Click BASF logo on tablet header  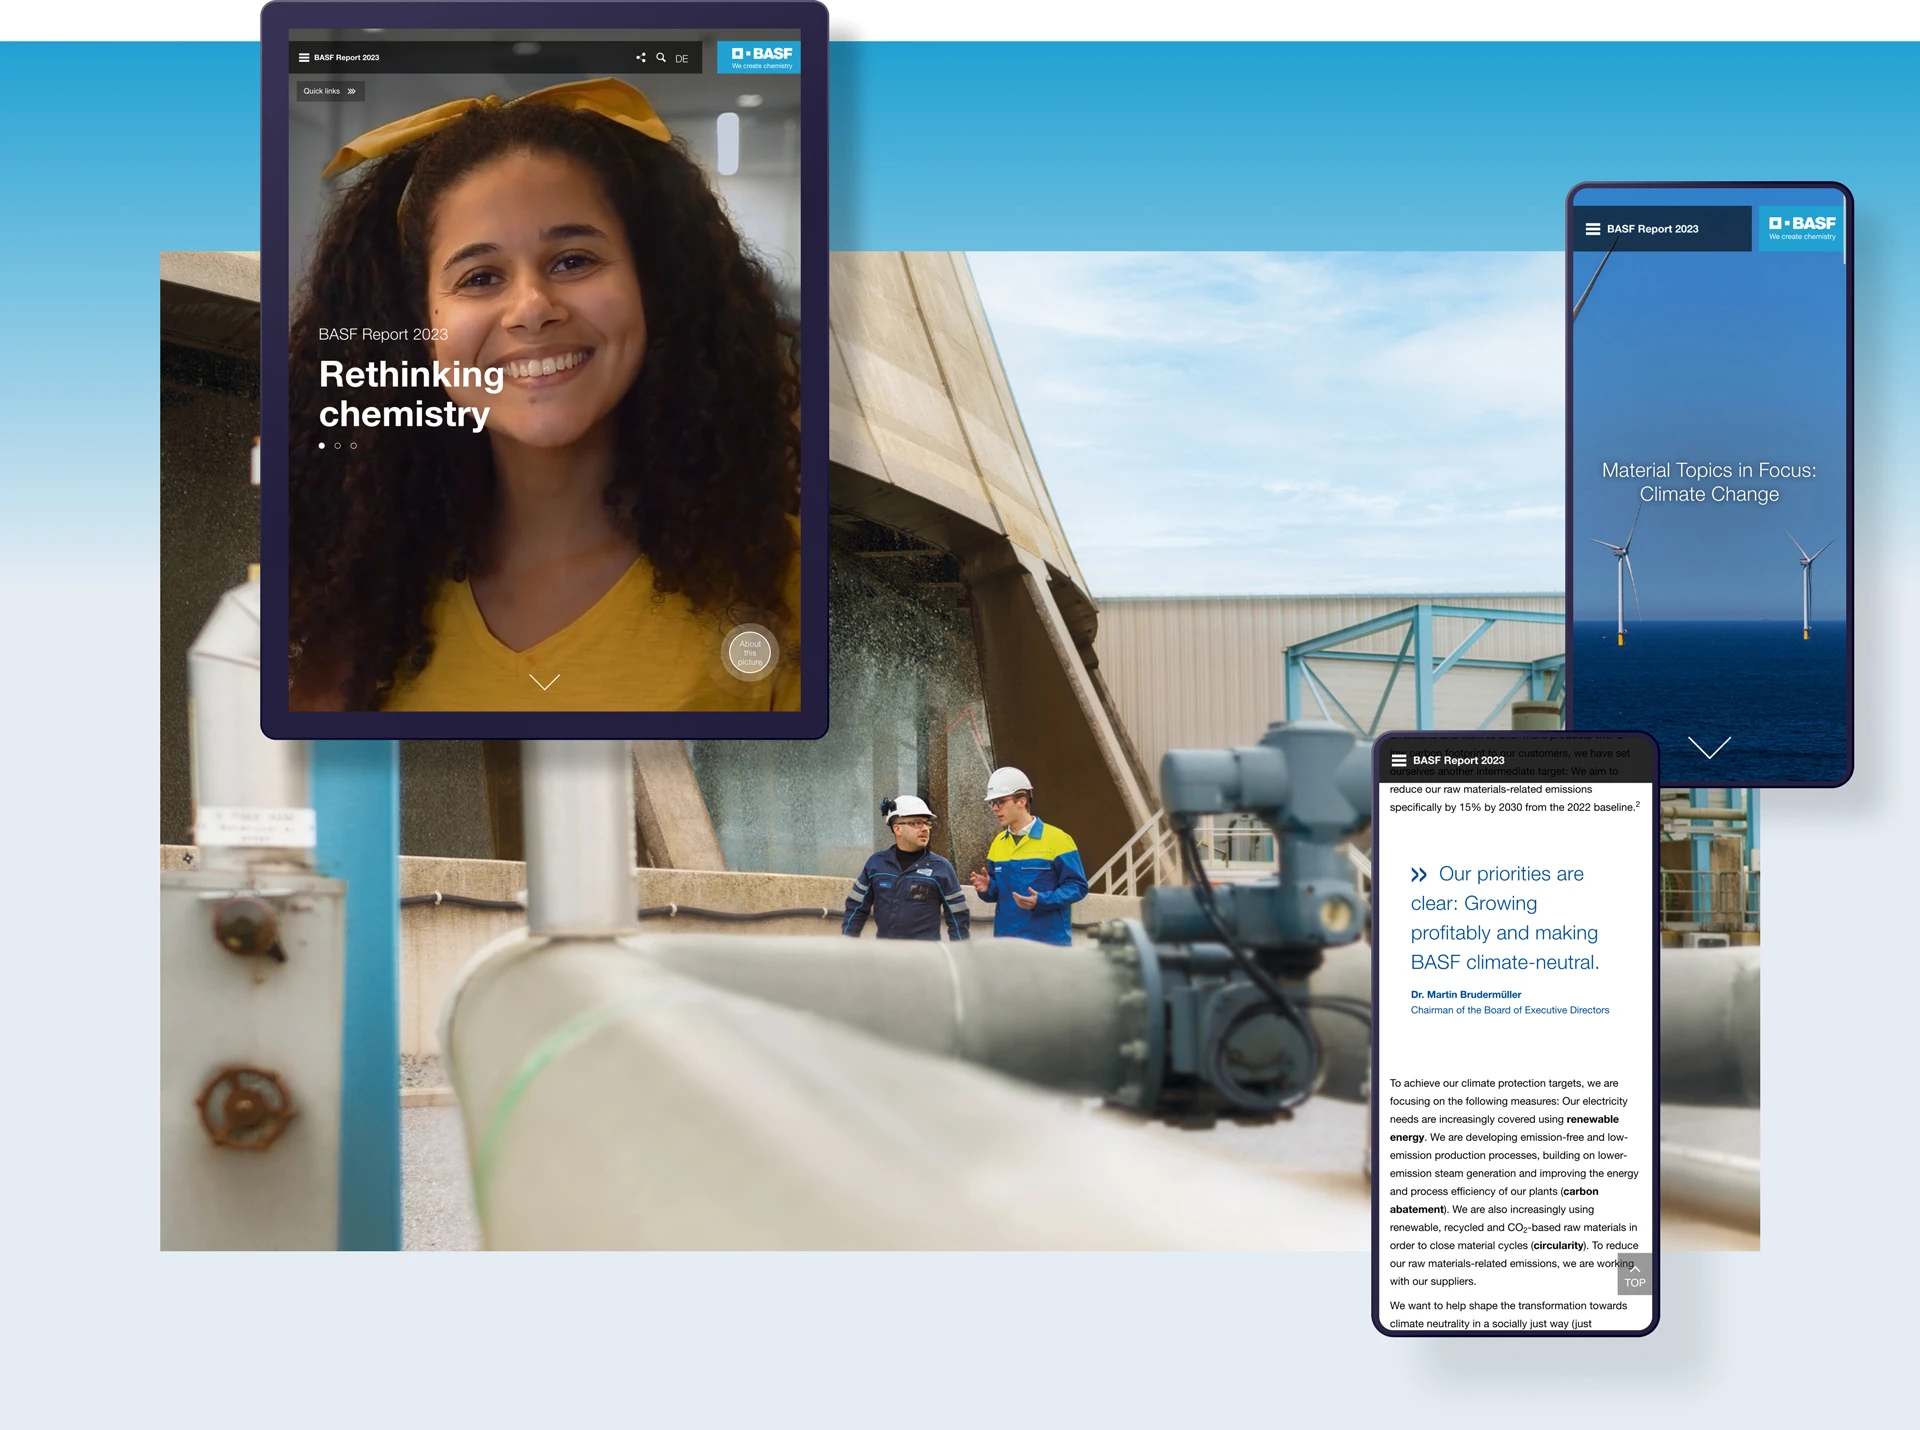tap(761, 58)
